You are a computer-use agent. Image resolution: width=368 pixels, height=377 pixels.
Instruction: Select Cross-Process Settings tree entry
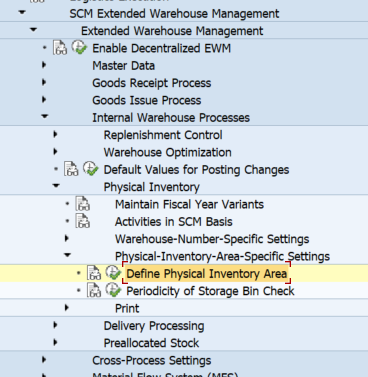152,360
